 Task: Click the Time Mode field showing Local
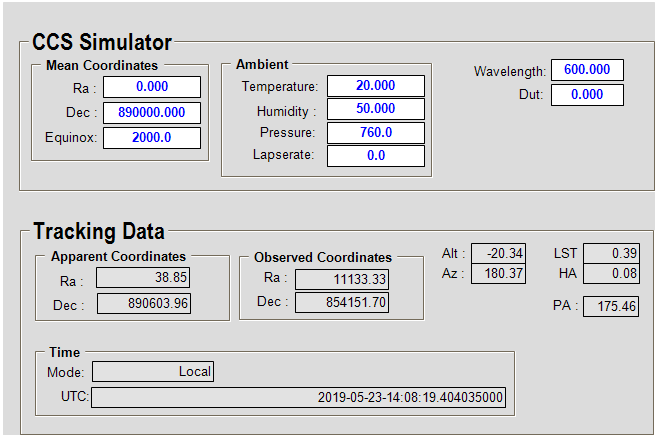point(153,372)
